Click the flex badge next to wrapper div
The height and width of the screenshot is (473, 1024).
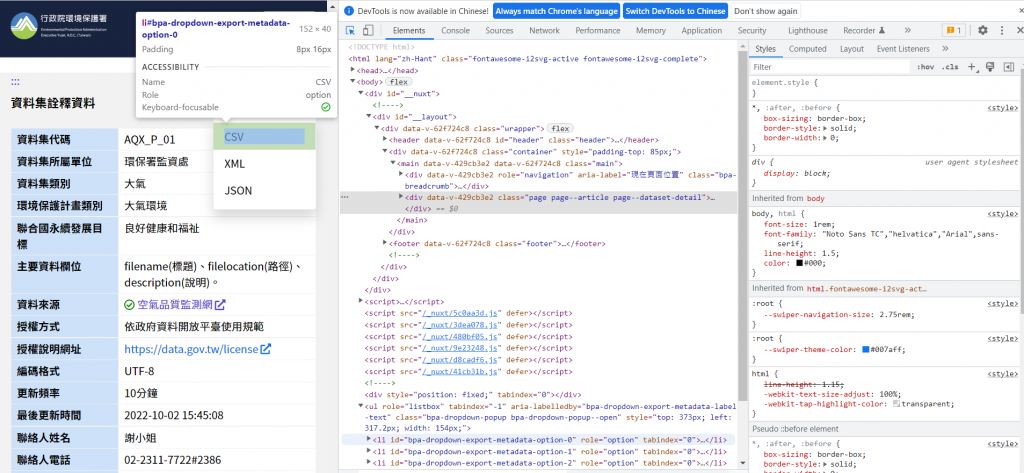coord(560,128)
